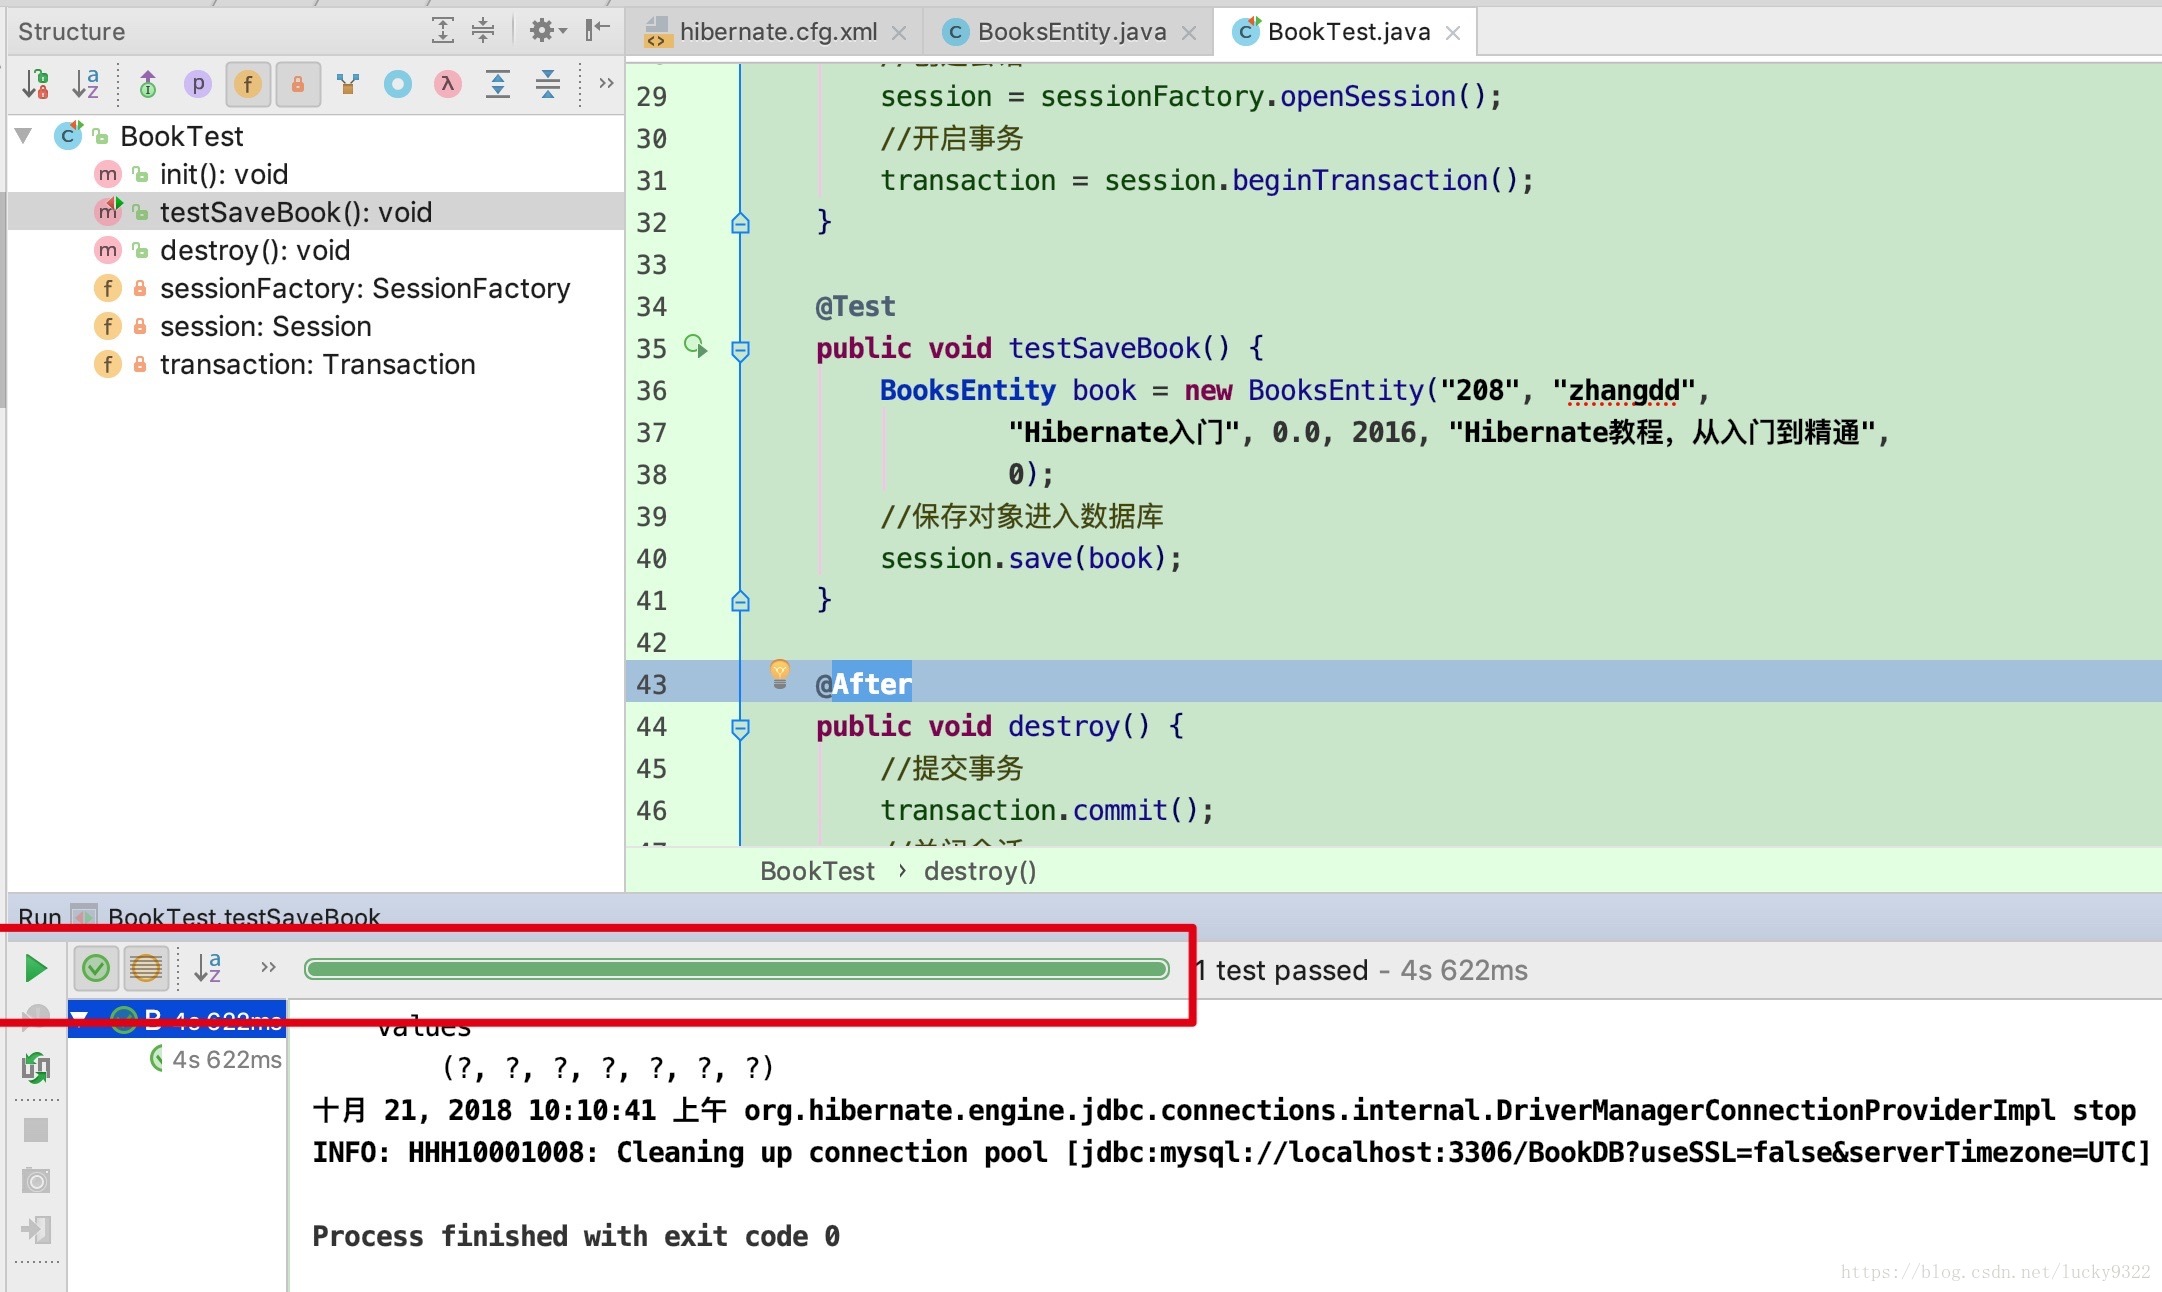
Task: Select destroy(): void in Structure tree
Action: click(255, 250)
